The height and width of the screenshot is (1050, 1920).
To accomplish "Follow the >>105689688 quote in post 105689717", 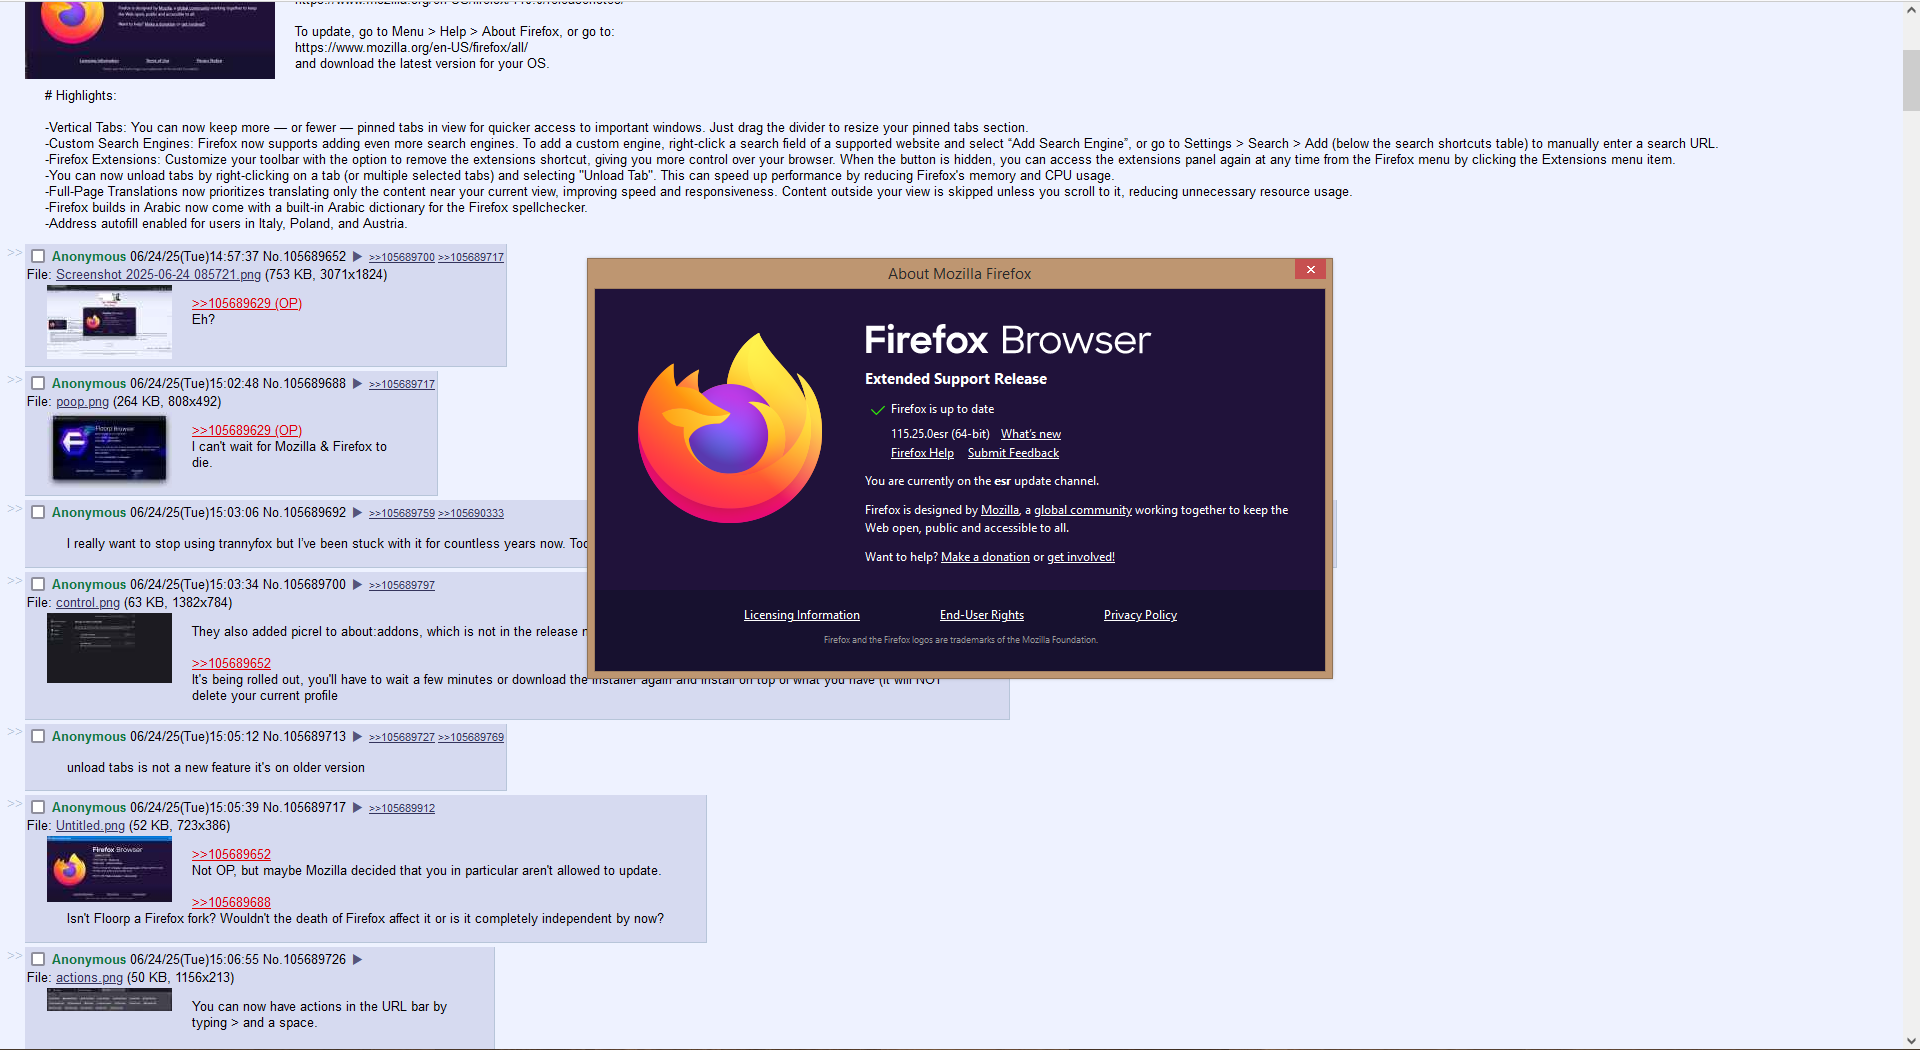I will pyautogui.click(x=231, y=903).
